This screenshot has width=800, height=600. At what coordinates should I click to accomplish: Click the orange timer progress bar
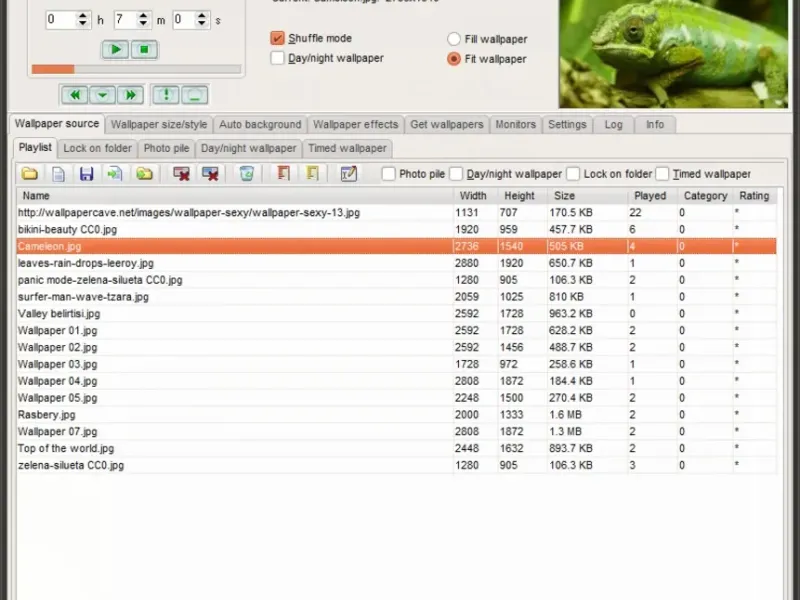pyautogui.click(x=136, y=69)
